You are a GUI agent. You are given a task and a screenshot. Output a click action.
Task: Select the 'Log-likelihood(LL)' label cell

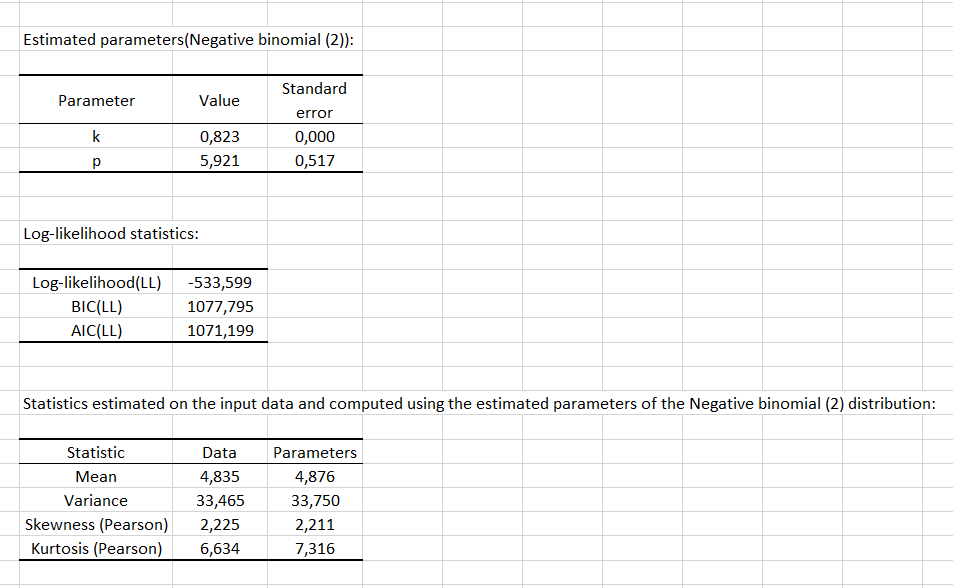point(96,283)
